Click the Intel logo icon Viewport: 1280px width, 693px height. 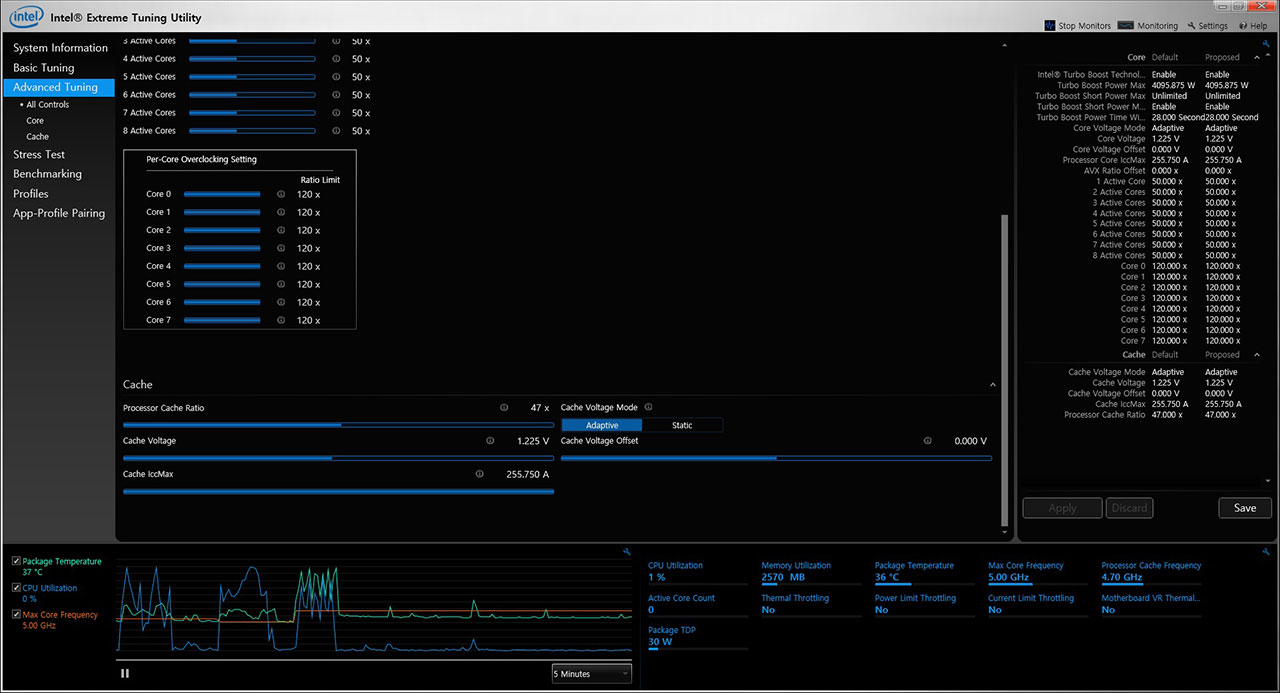click(26, 16)
